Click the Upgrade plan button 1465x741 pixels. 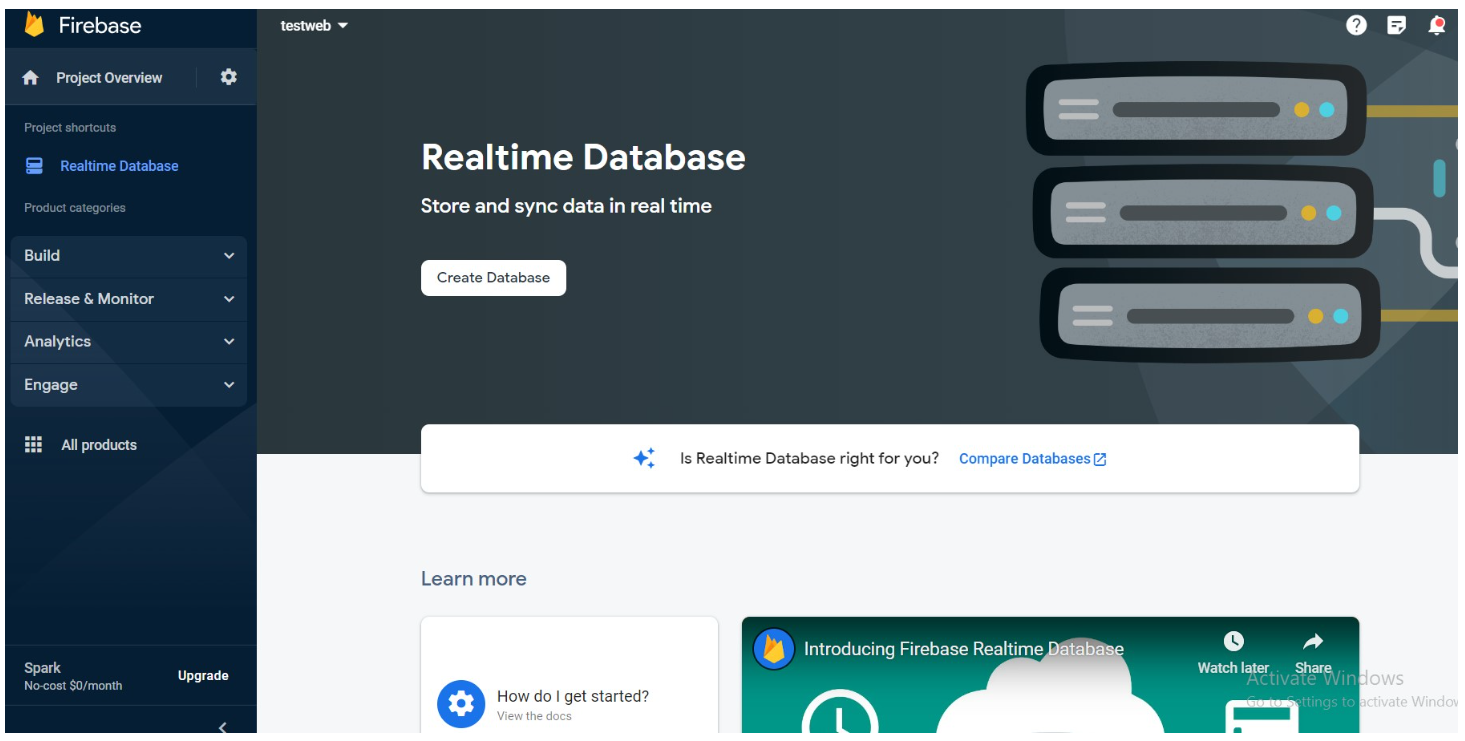[x=203, y=676]
